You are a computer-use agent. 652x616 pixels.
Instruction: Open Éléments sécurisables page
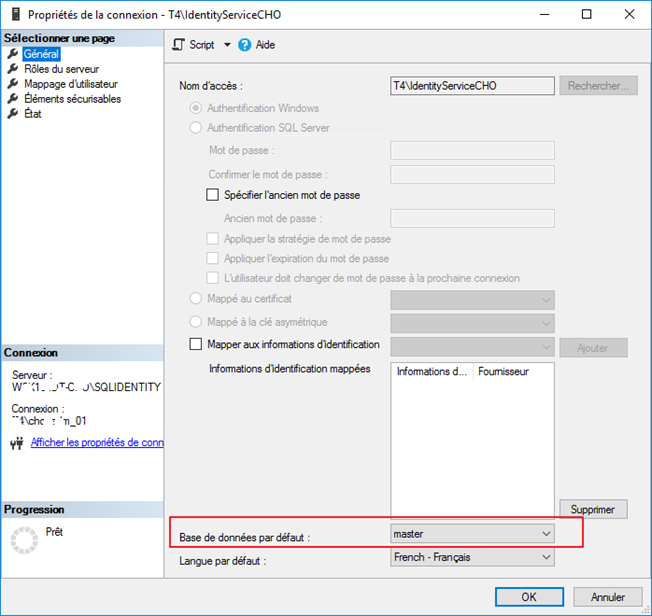tap(72, 99)
